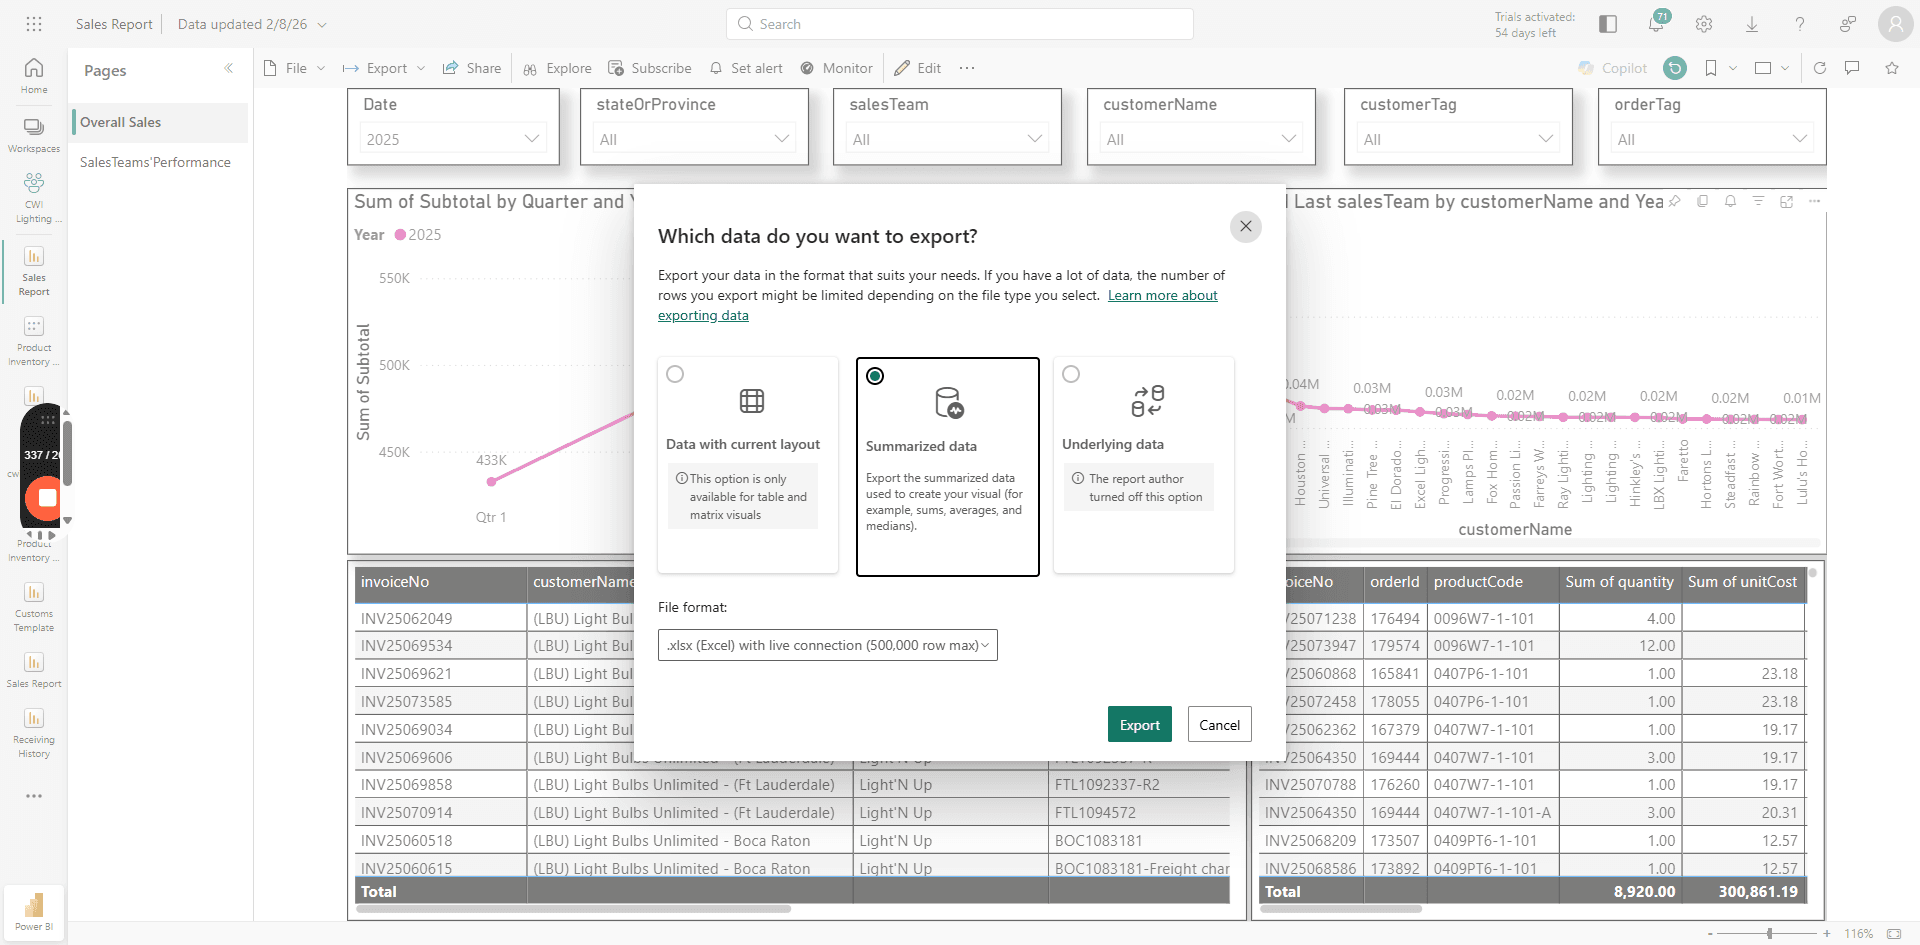Open Workspaces from the left navigation
The width and height of the screenshot is (1920, 945).
(x=34, y=135)
